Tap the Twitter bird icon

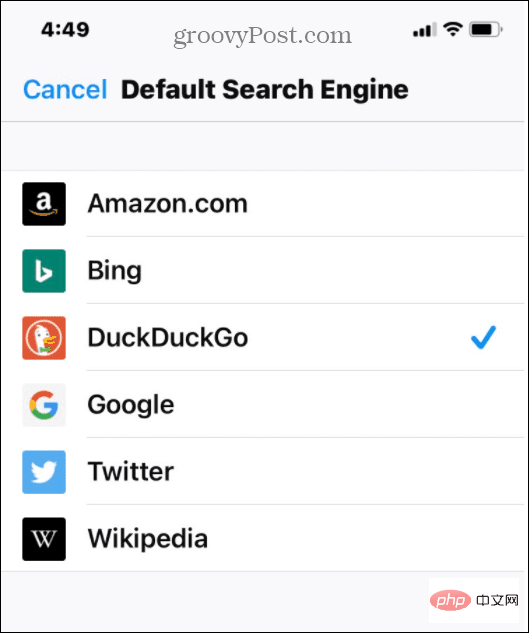[x=44, y=472]
